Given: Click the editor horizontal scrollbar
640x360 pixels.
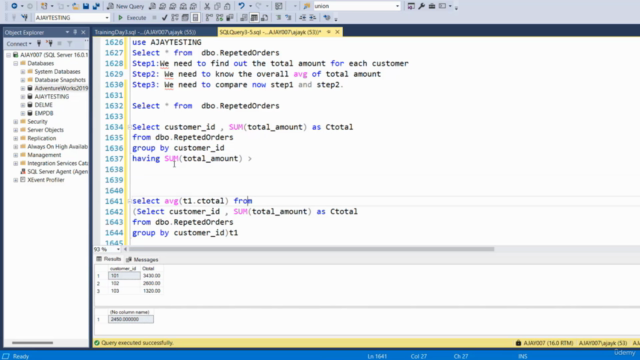Looking at the screenshot, I should coord(311,249).
